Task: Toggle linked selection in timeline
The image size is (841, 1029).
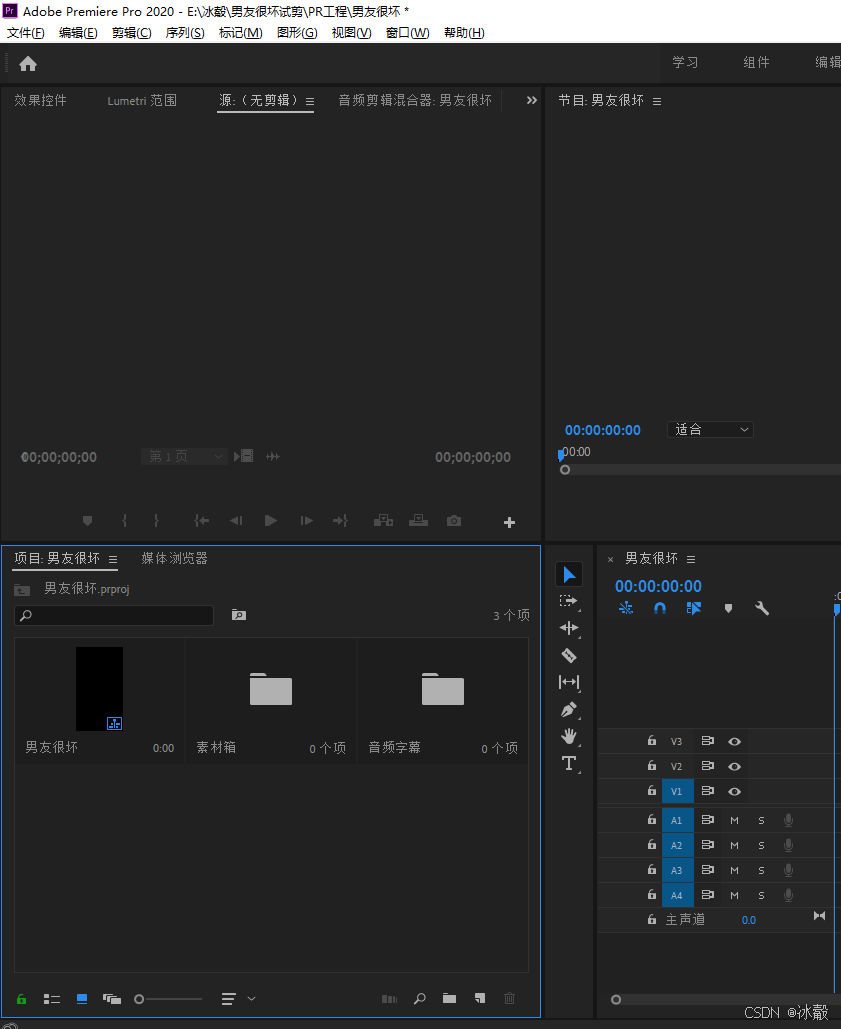Action: click(x=694, y=608)
